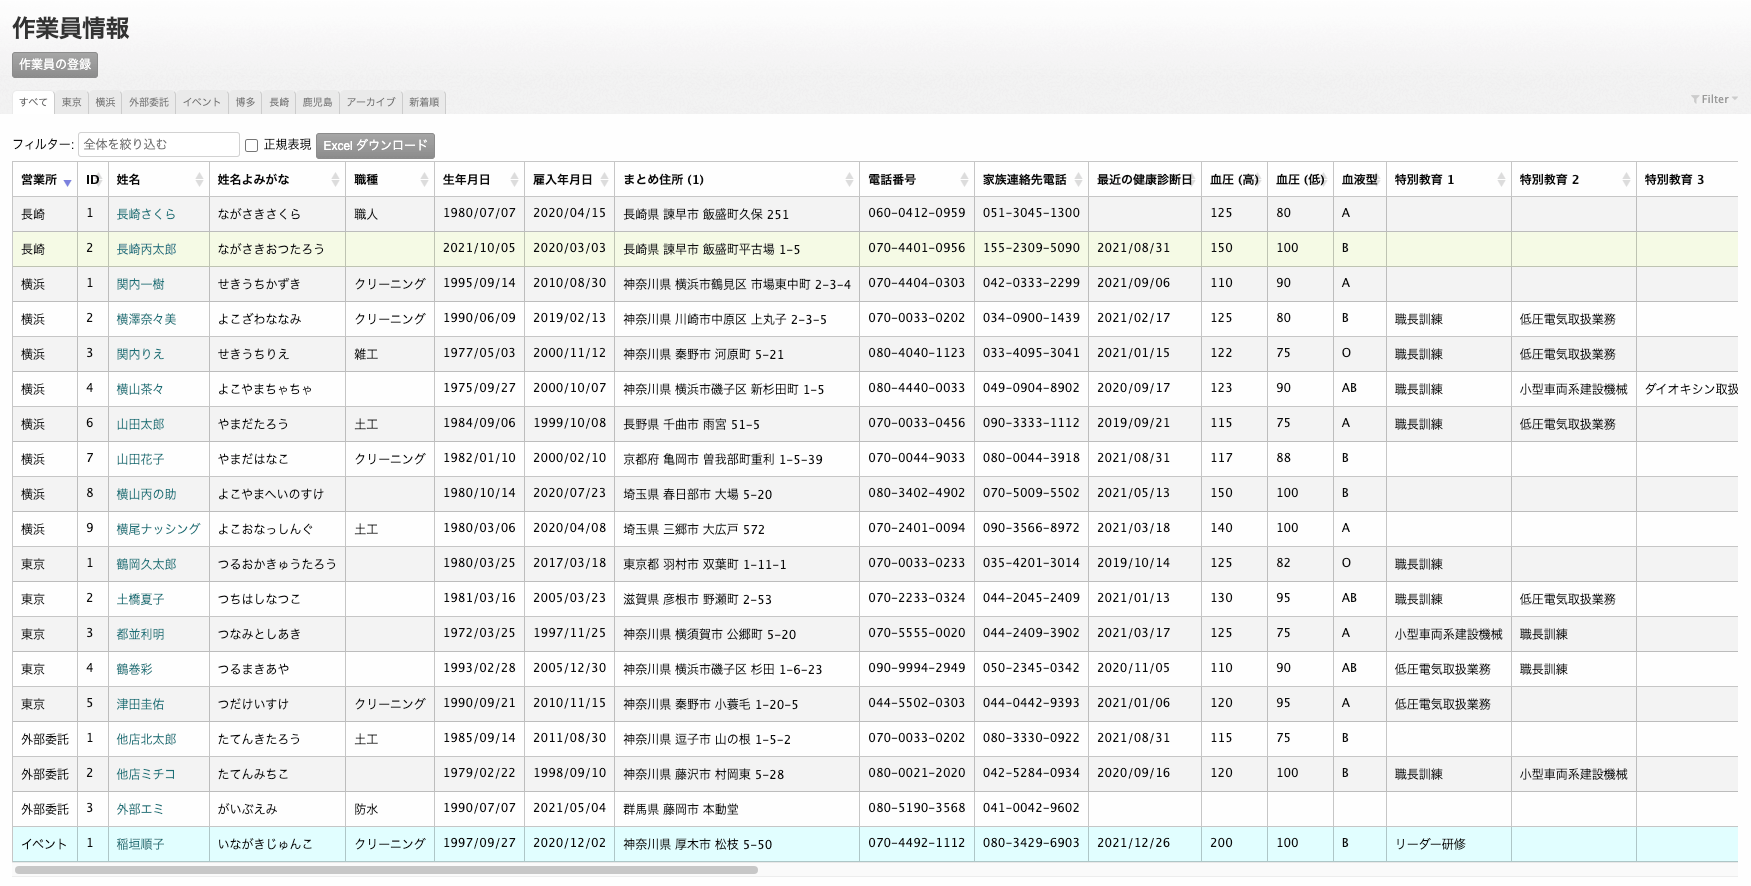Open the 鹿児島 tab
This screenshot has width=1751, height=886.
coord(318,102)
